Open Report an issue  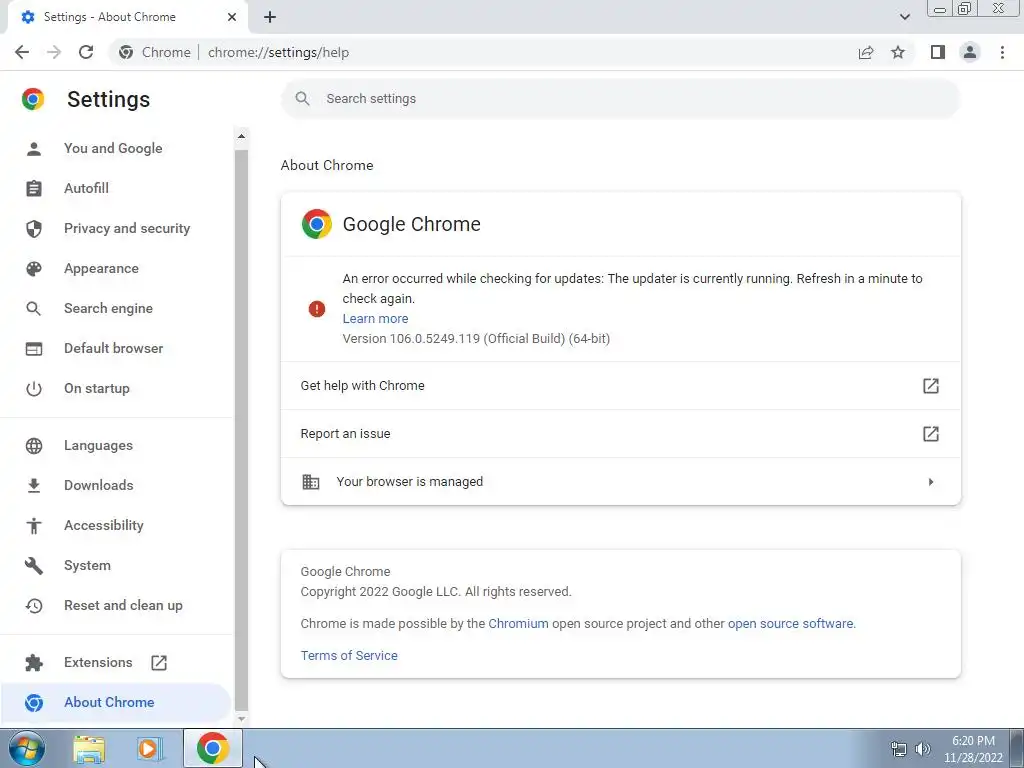pyautogui.click(x=620, y=434)
